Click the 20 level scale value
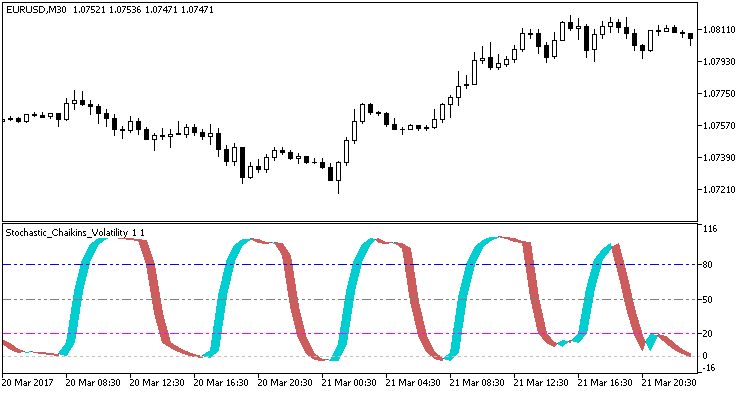 coord(707,334)
